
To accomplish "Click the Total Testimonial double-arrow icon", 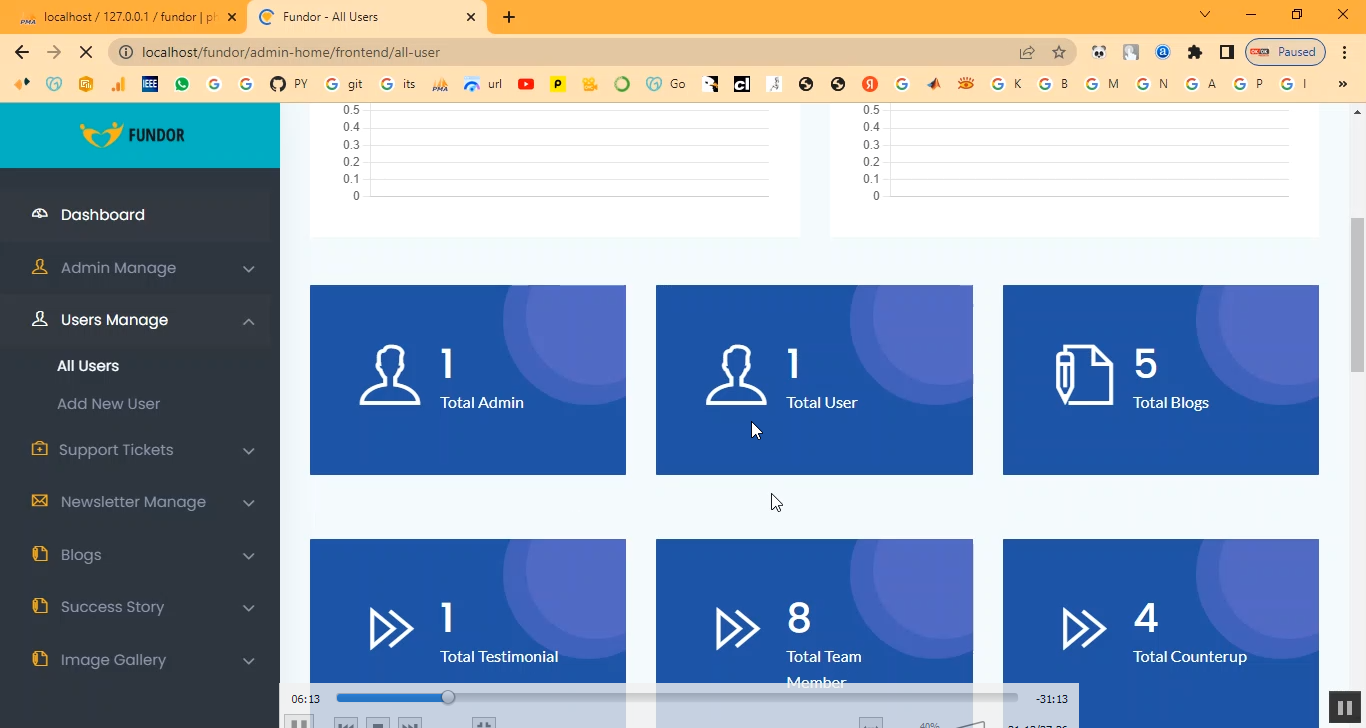I will click(x=391, y=629).
